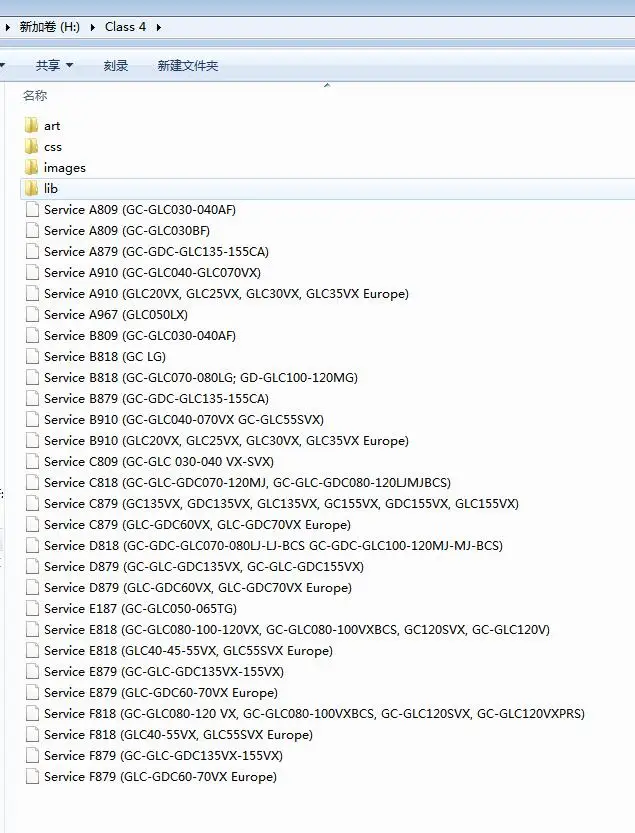Viewport: 635px width, 833px height.
Task: Click file icon for Service B910 (GC-GLC040-070VX GC-GLC55SVX)
Action: click(32, 419)
